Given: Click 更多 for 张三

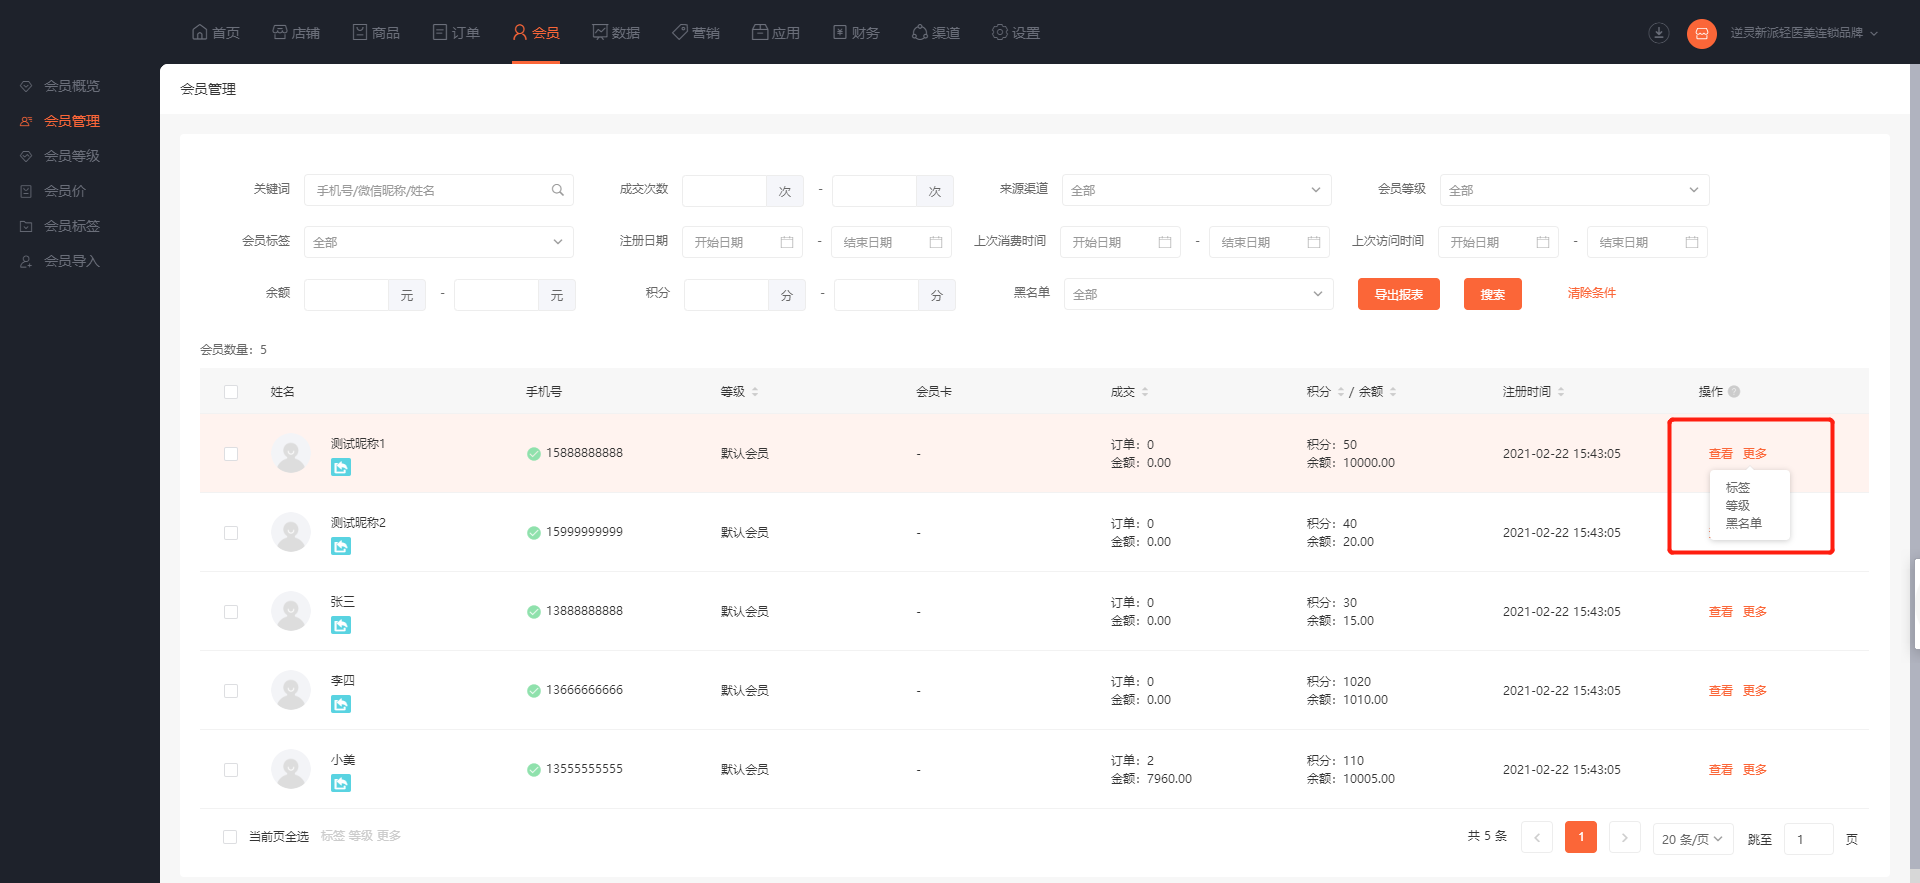Looking at the screenshot, I should click(x=1755, y=612).
